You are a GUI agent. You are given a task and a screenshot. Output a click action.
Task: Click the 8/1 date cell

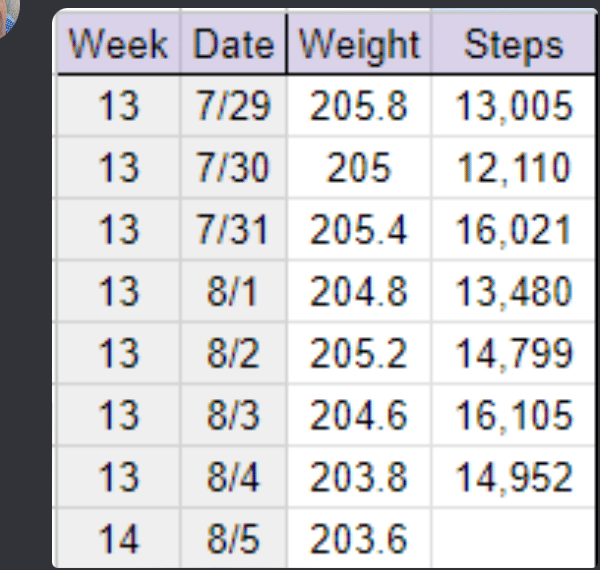233,292
